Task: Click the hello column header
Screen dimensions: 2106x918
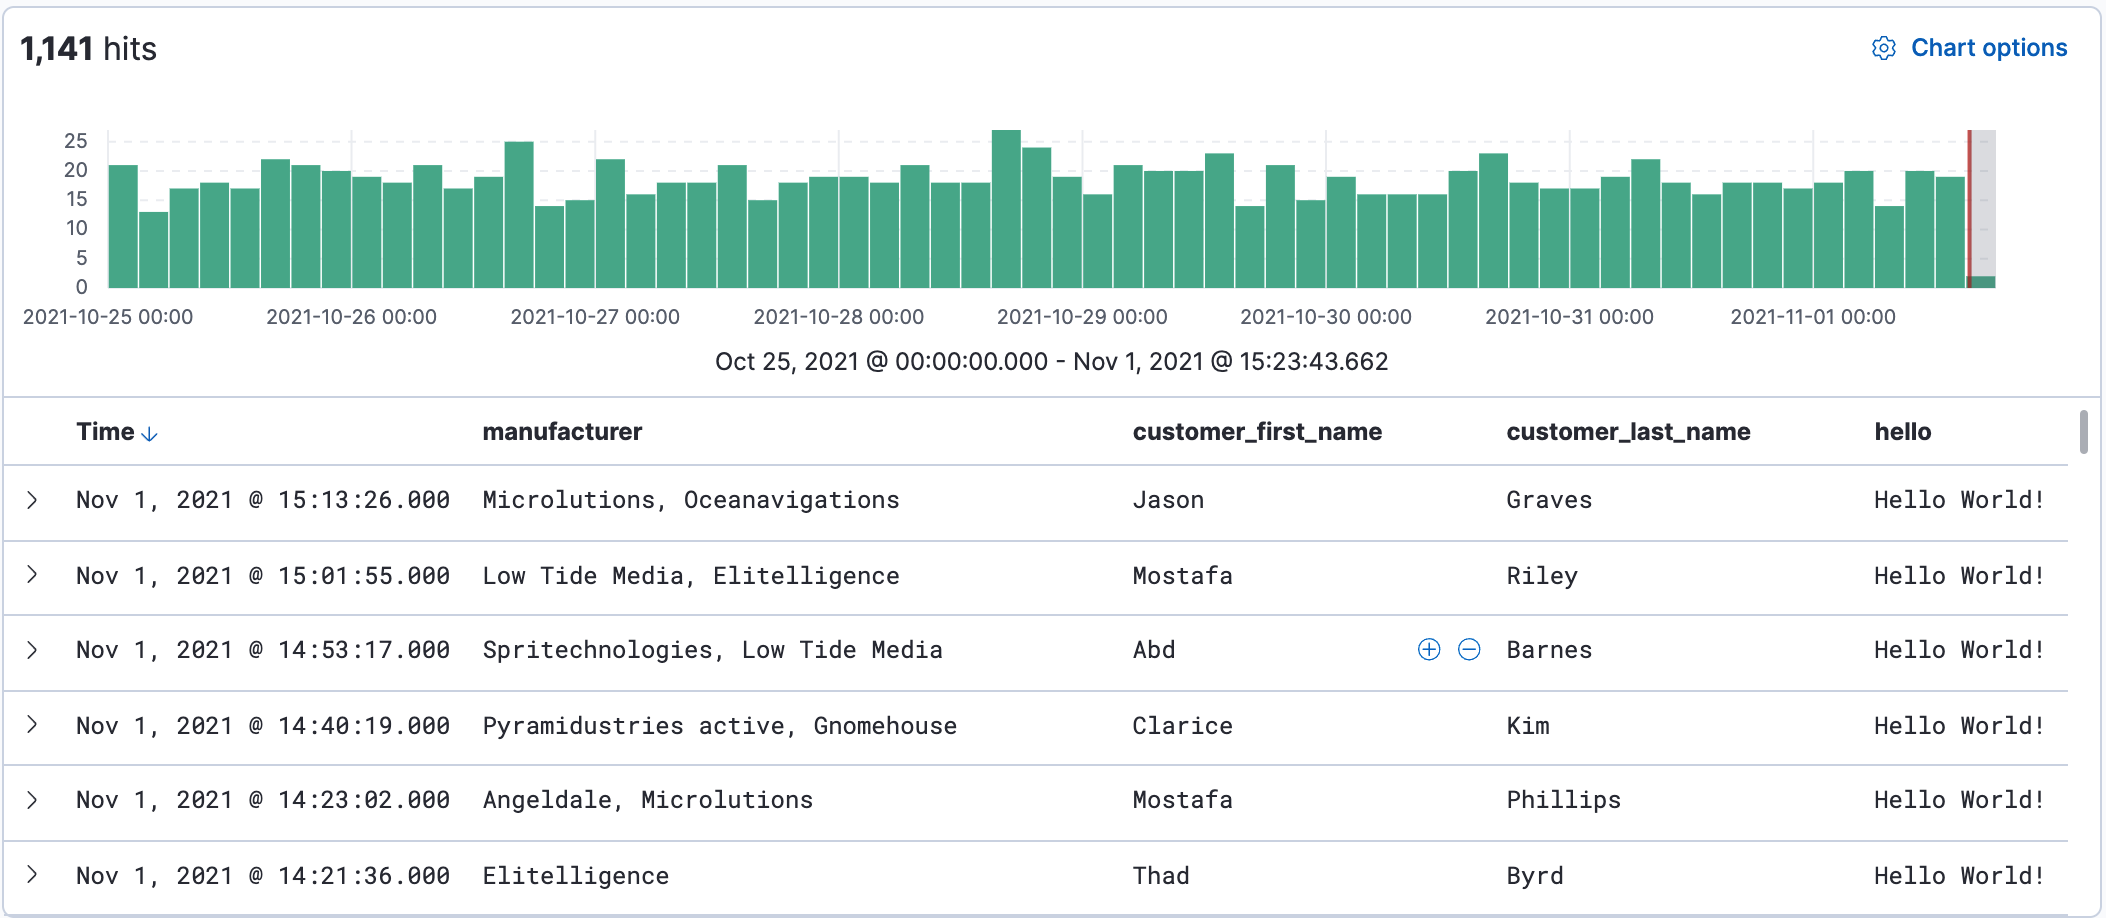Action: pos(1902,432)
